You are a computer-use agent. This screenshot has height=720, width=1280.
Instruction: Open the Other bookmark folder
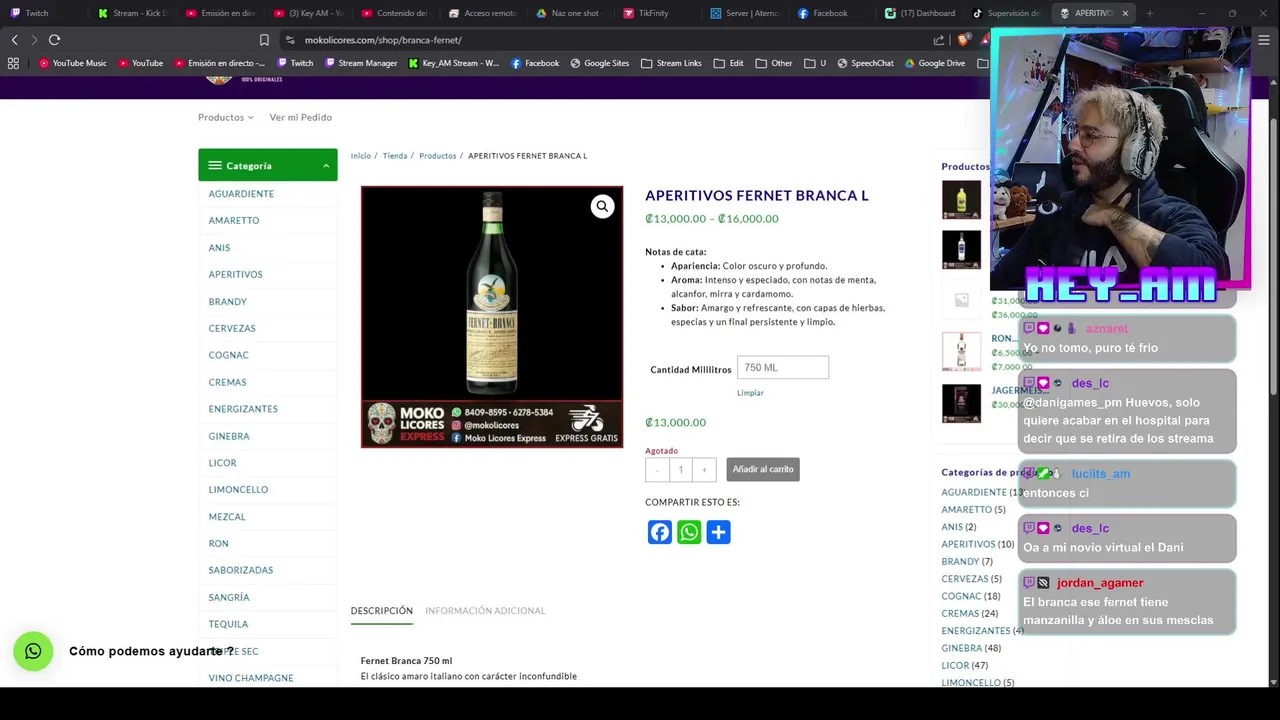coord(775,63)
